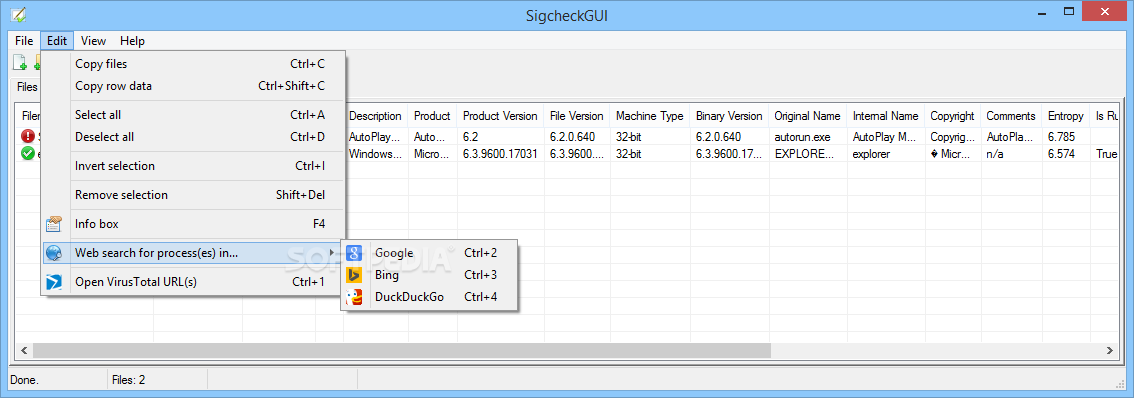Click the entropy value '6.574'

(x=1061, y=153)
